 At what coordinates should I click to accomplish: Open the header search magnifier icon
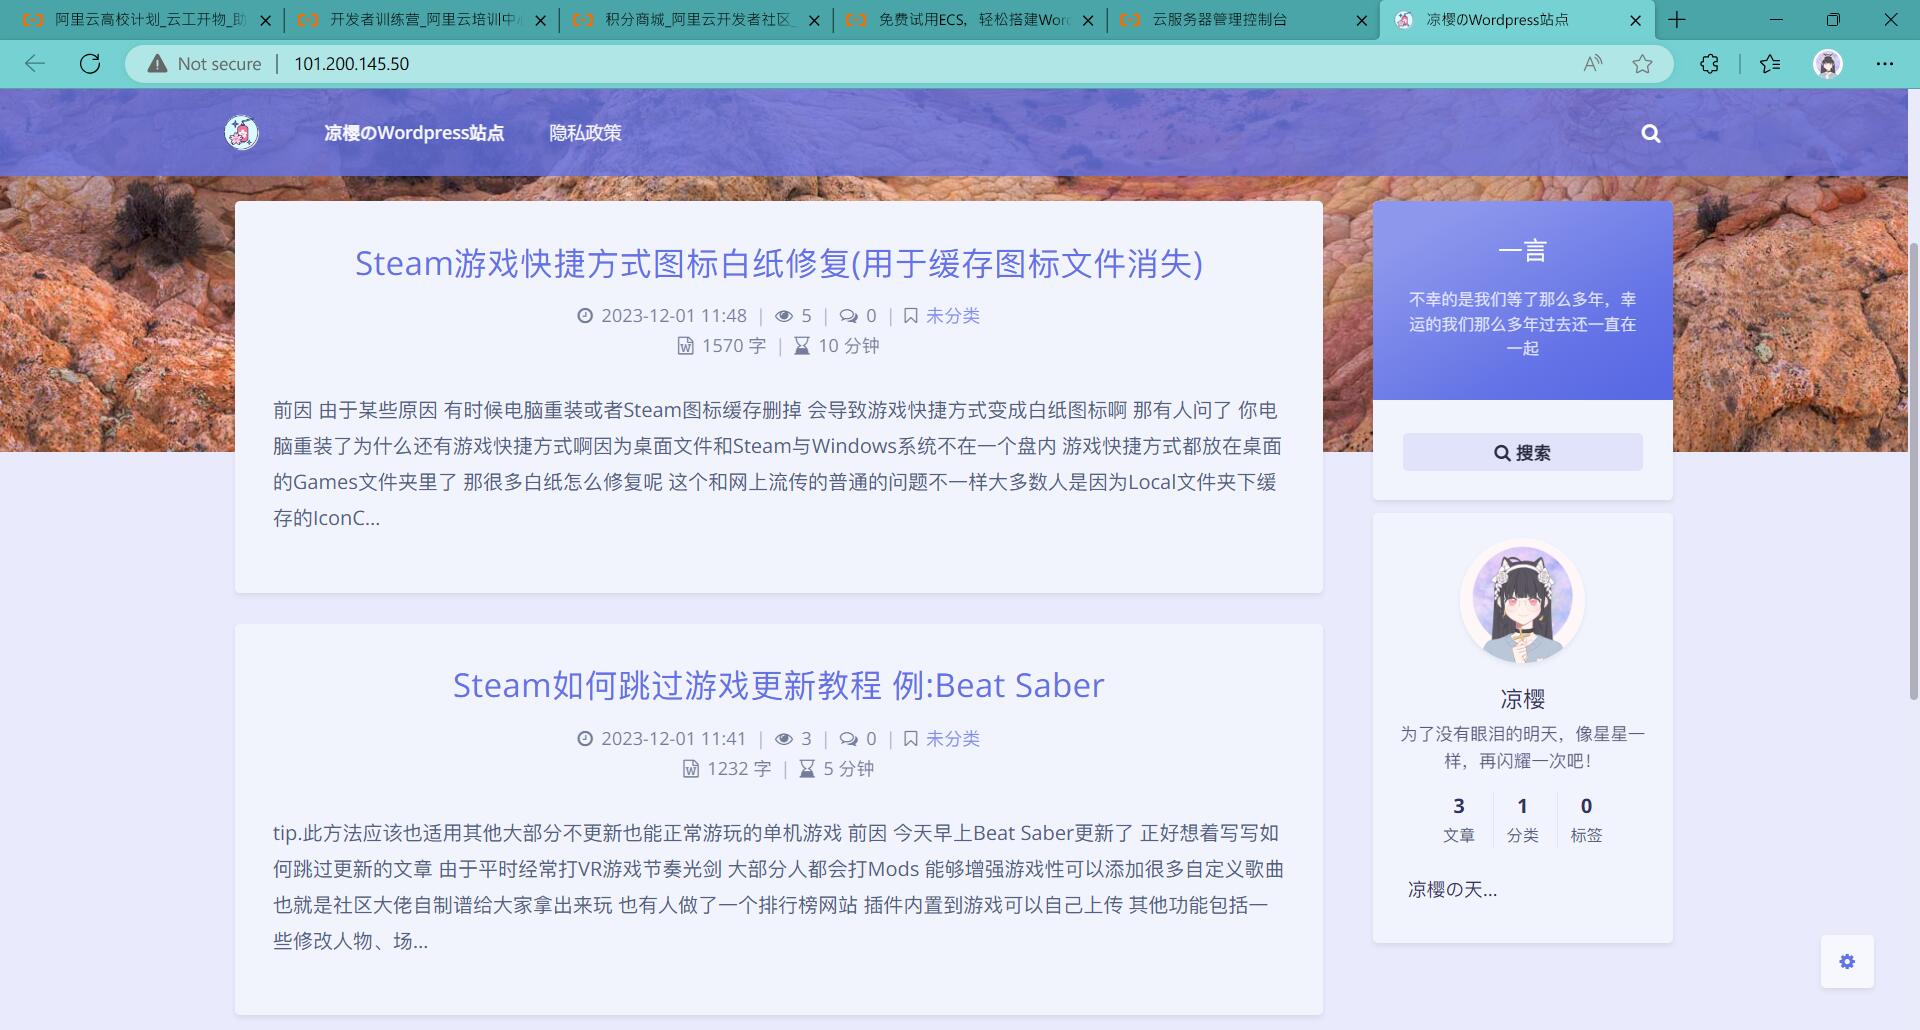1650,133
